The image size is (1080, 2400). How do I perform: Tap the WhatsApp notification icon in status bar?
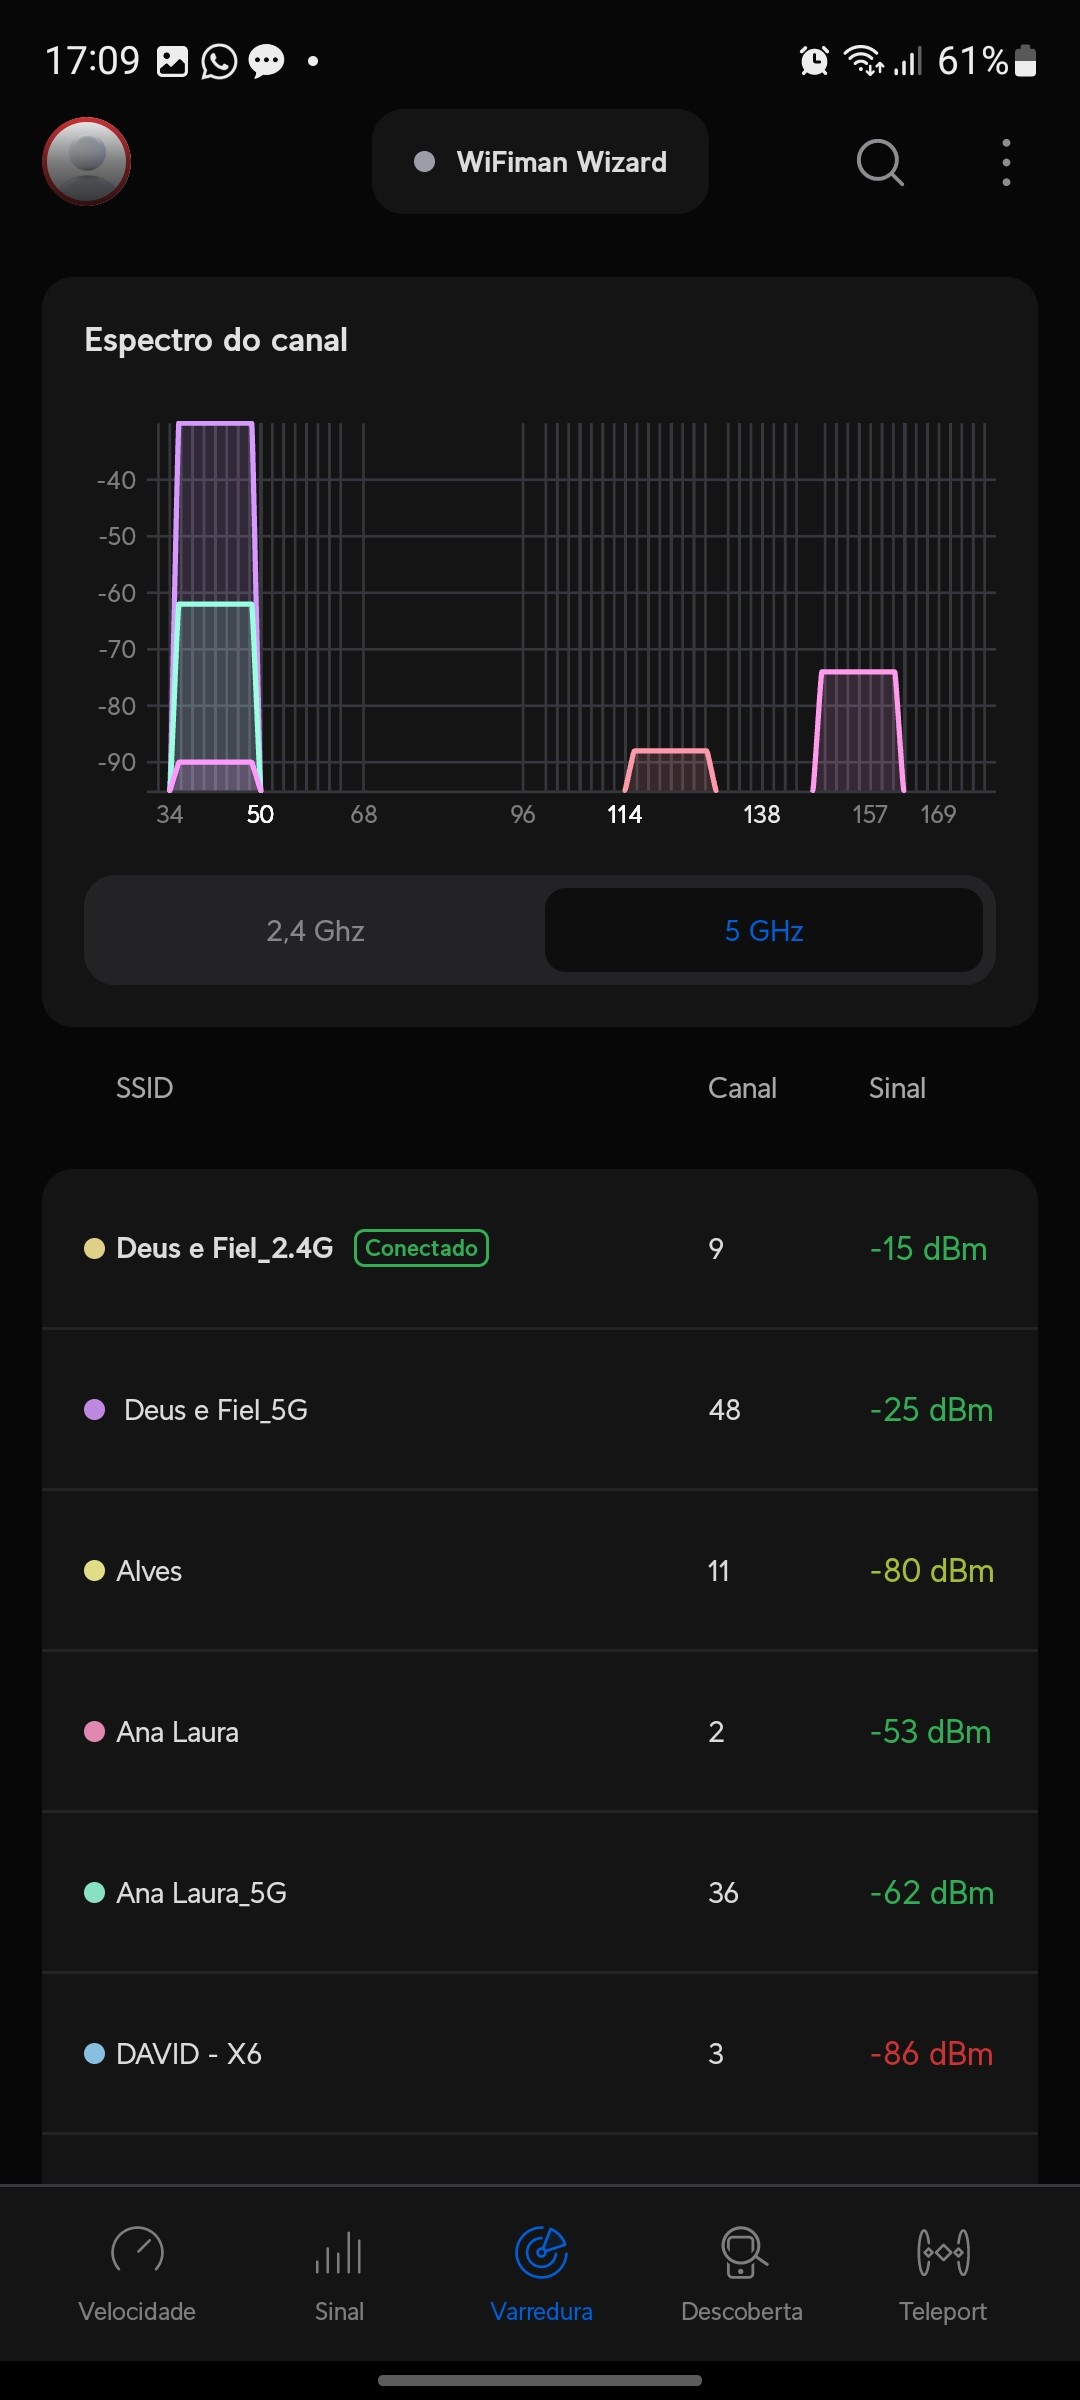click(219, 62)
